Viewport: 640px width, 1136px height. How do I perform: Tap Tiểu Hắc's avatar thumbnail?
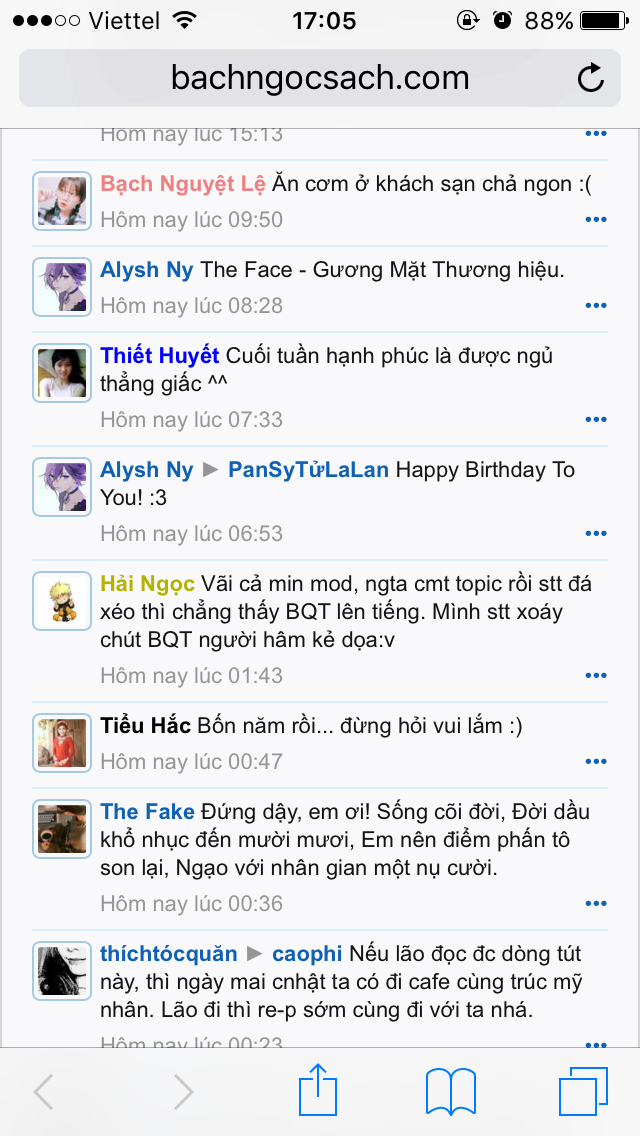click(62, 742)
